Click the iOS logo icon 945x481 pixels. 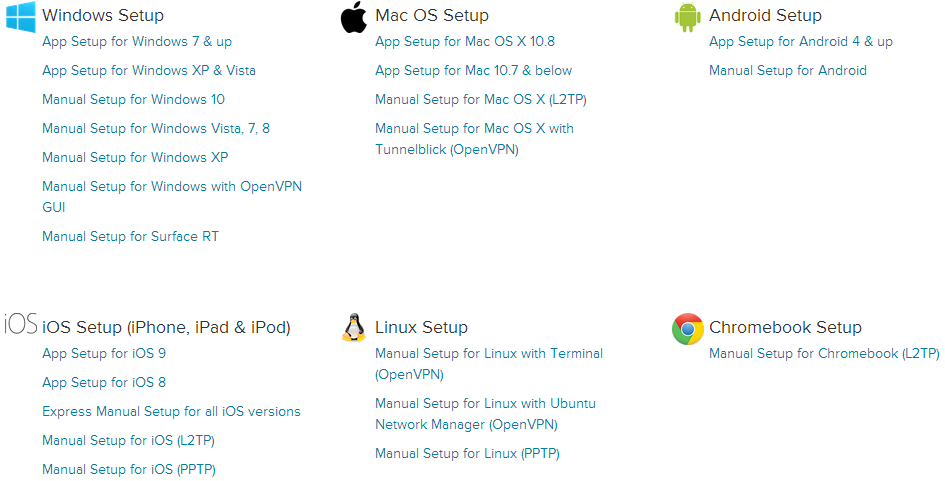pos(21,326)
